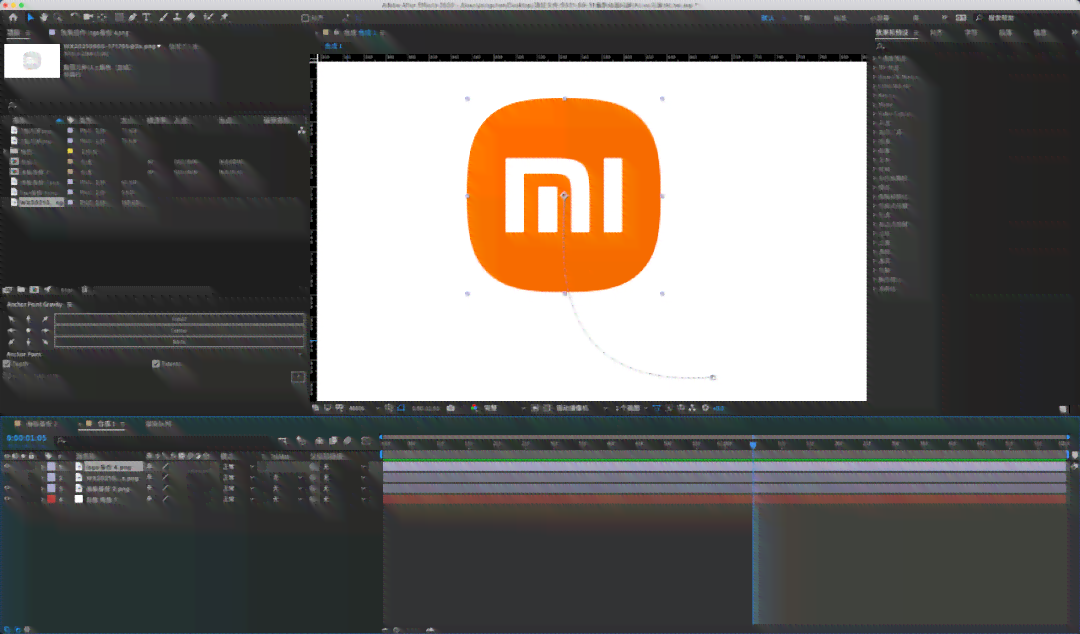The image size is (1080, 634).
Task: Select the Unified Camera tool
Action: [88, 17]
